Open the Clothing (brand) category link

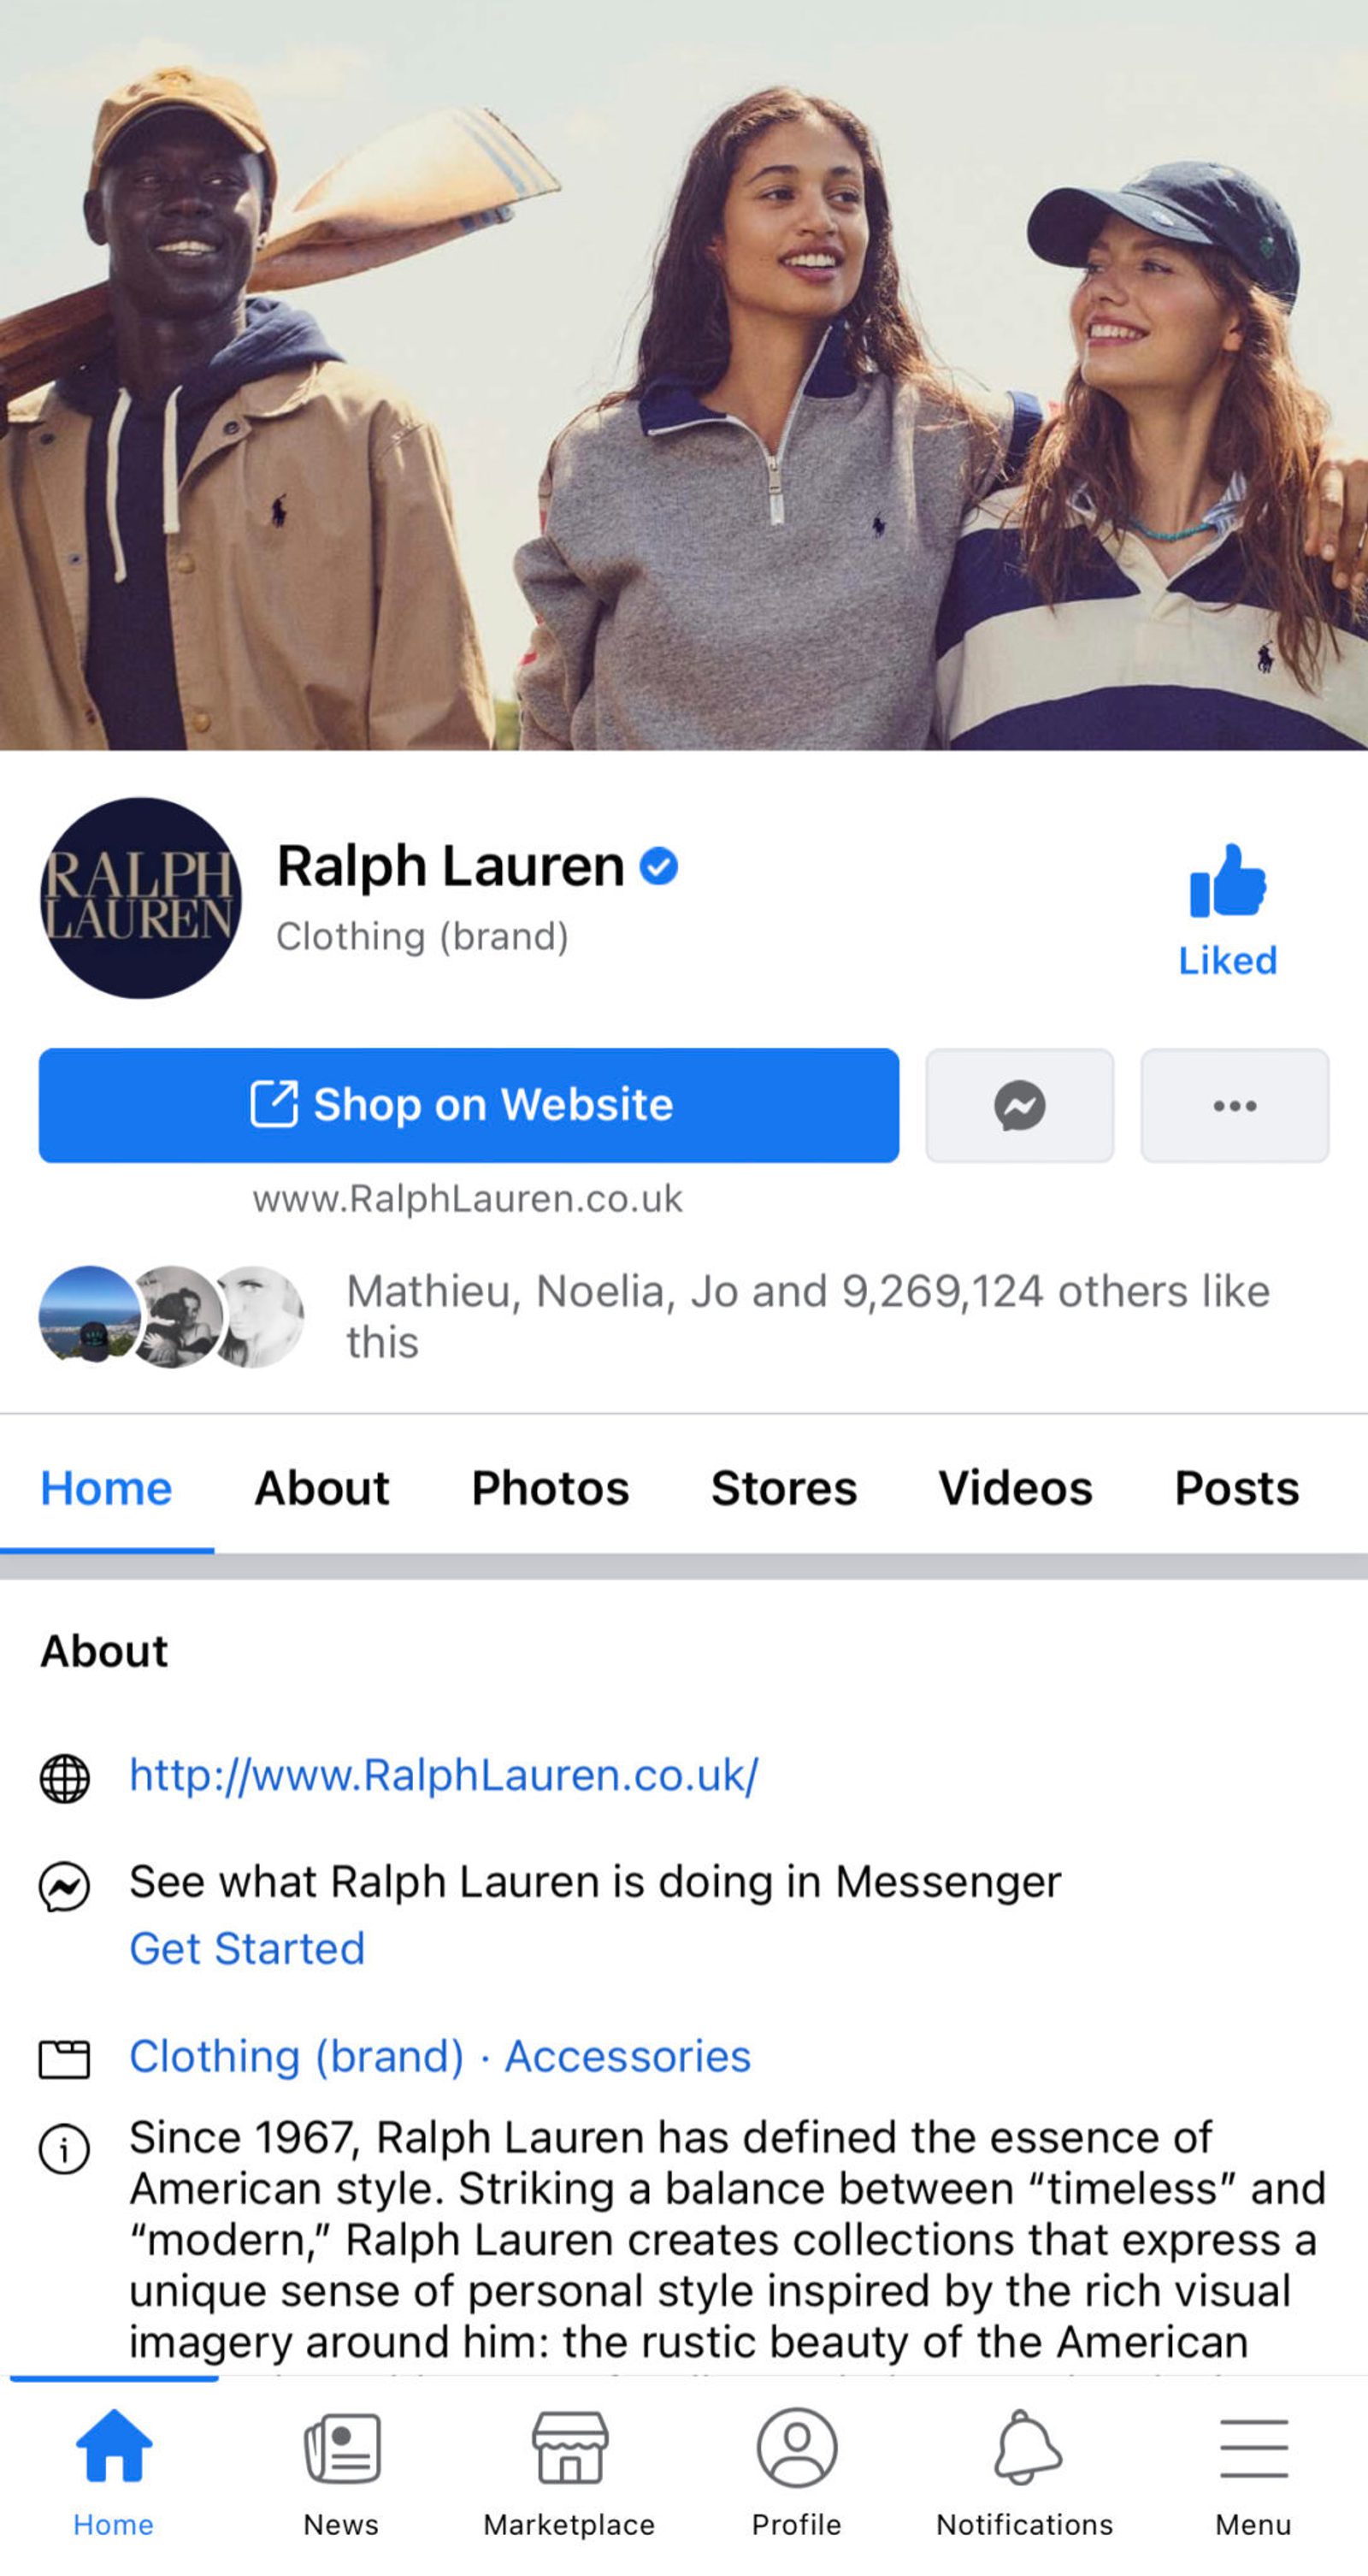pos(296,2056)
